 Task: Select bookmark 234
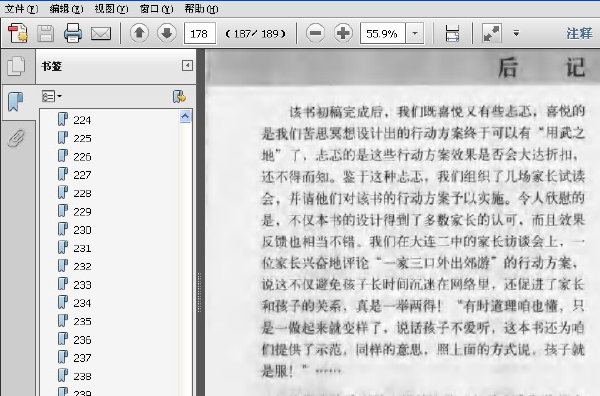(75, 303)
